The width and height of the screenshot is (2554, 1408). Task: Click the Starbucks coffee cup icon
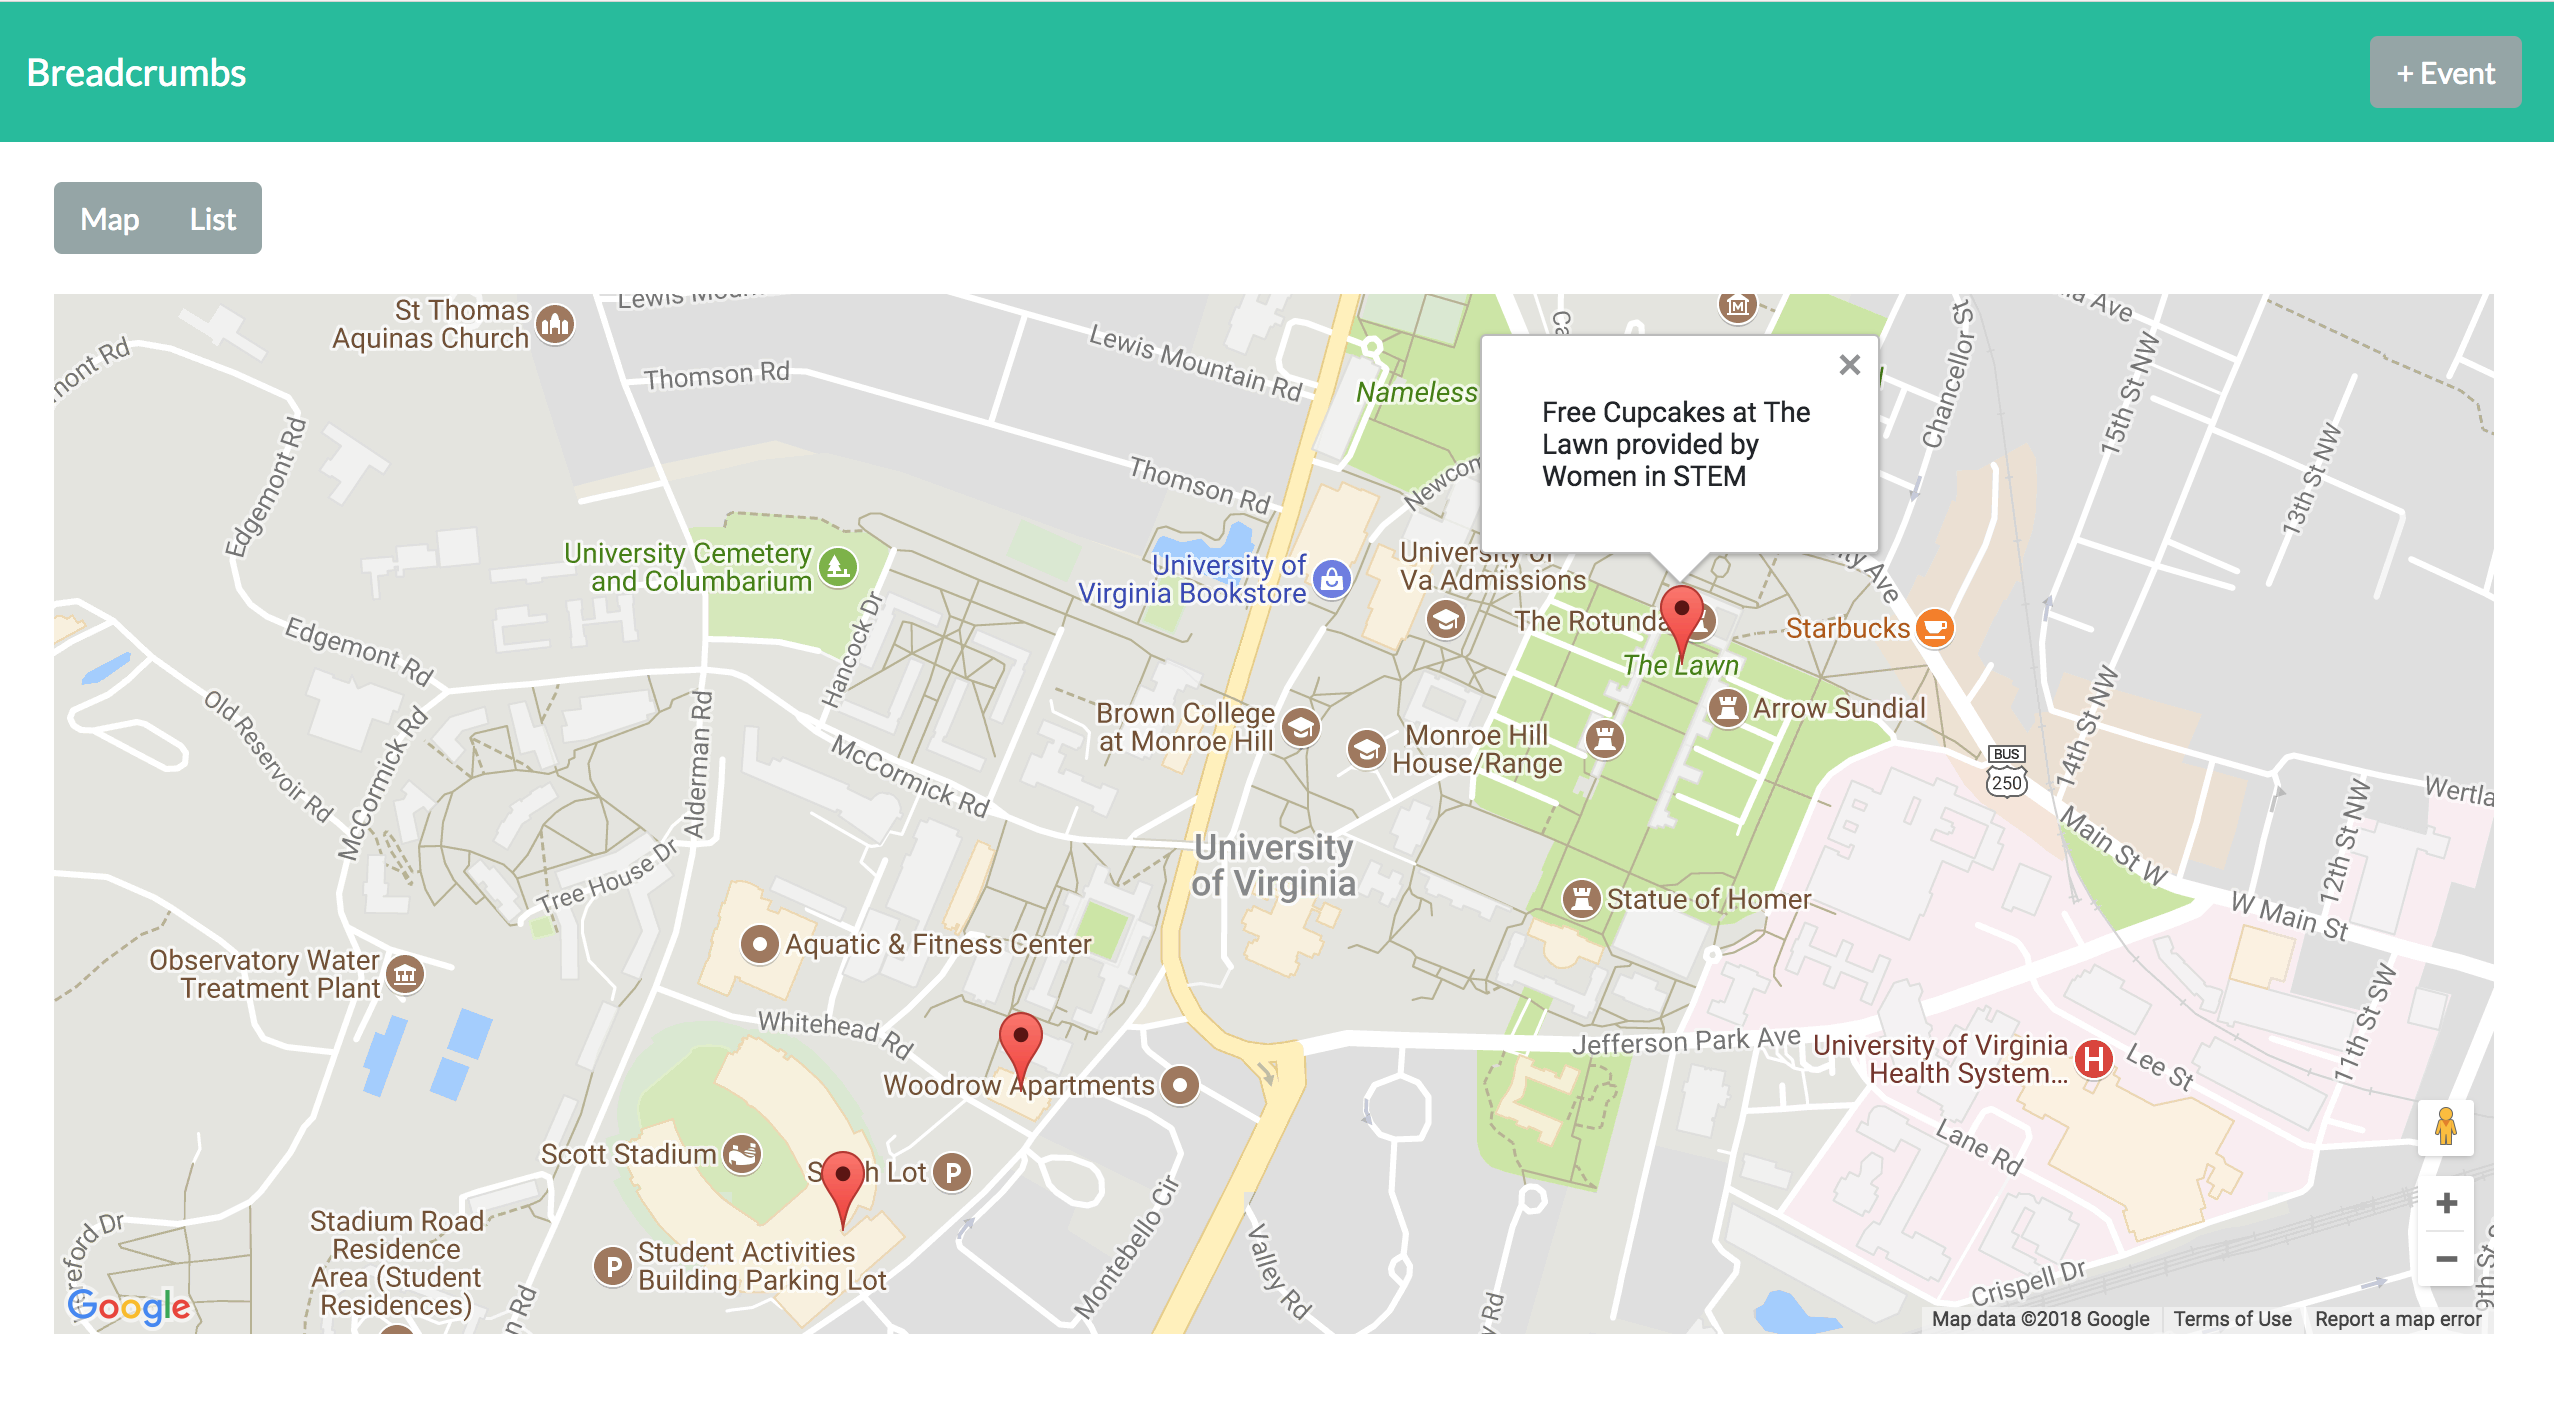pos(1935,628)
